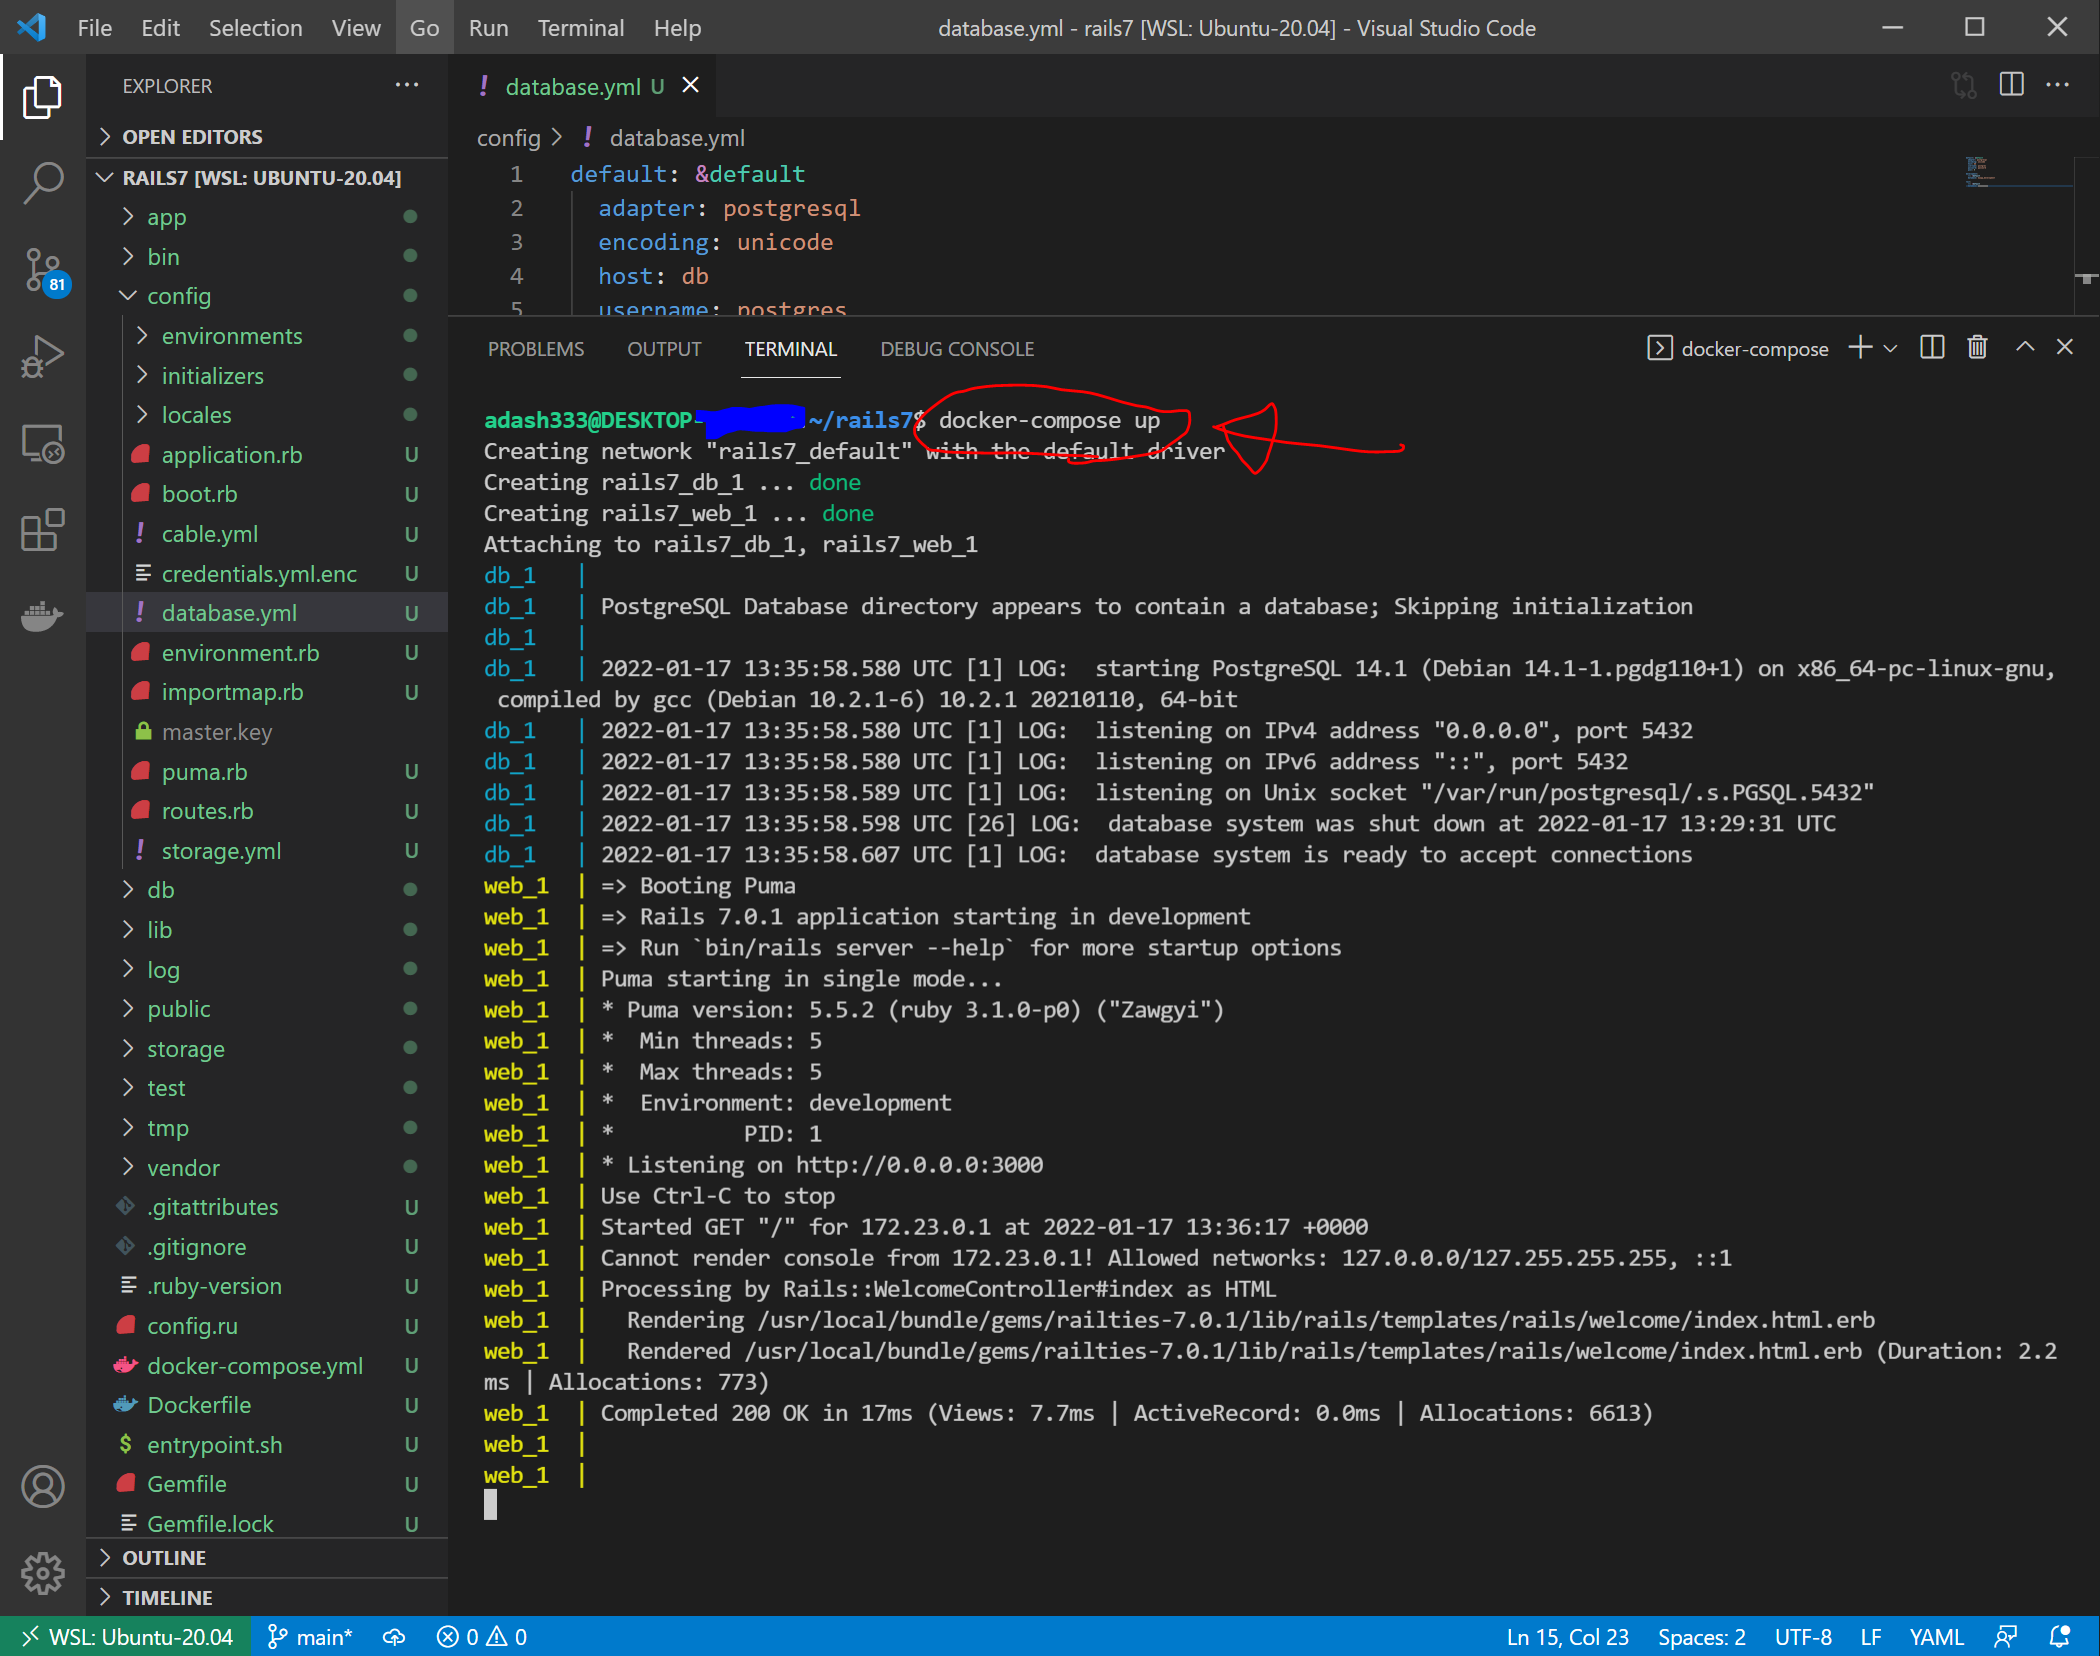The image size is (2100, 1656).
Task: Open the File menu
Action: (x=95, y=28)
